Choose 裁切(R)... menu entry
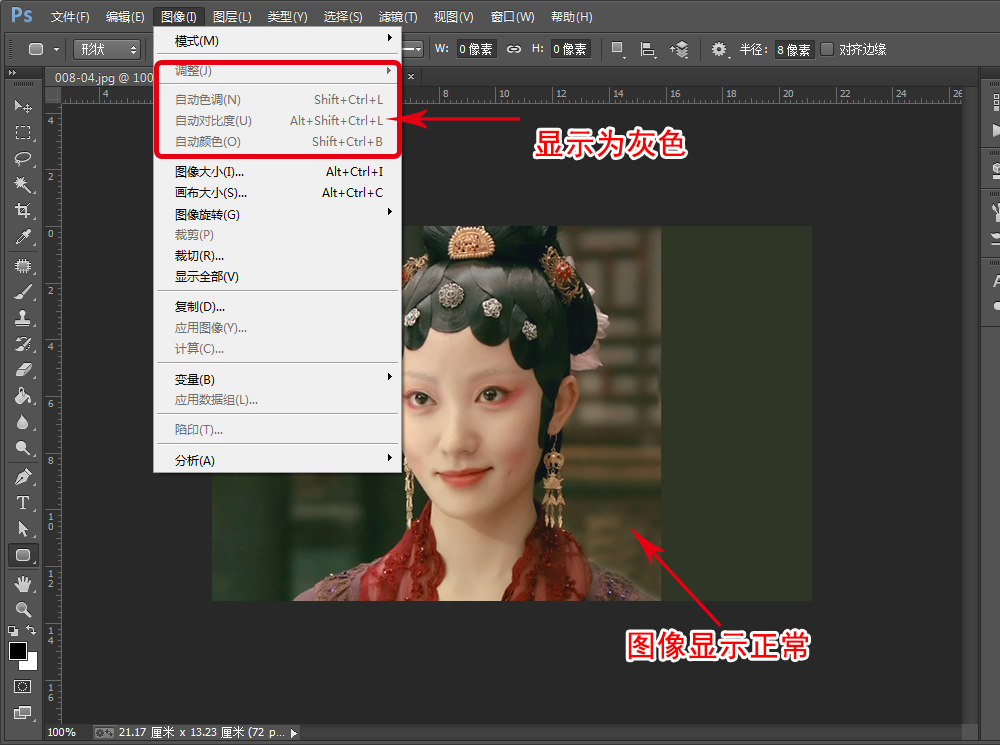The height and width of the screenshot is (745, 1000). pyautogui.click(x=277, y=256)
